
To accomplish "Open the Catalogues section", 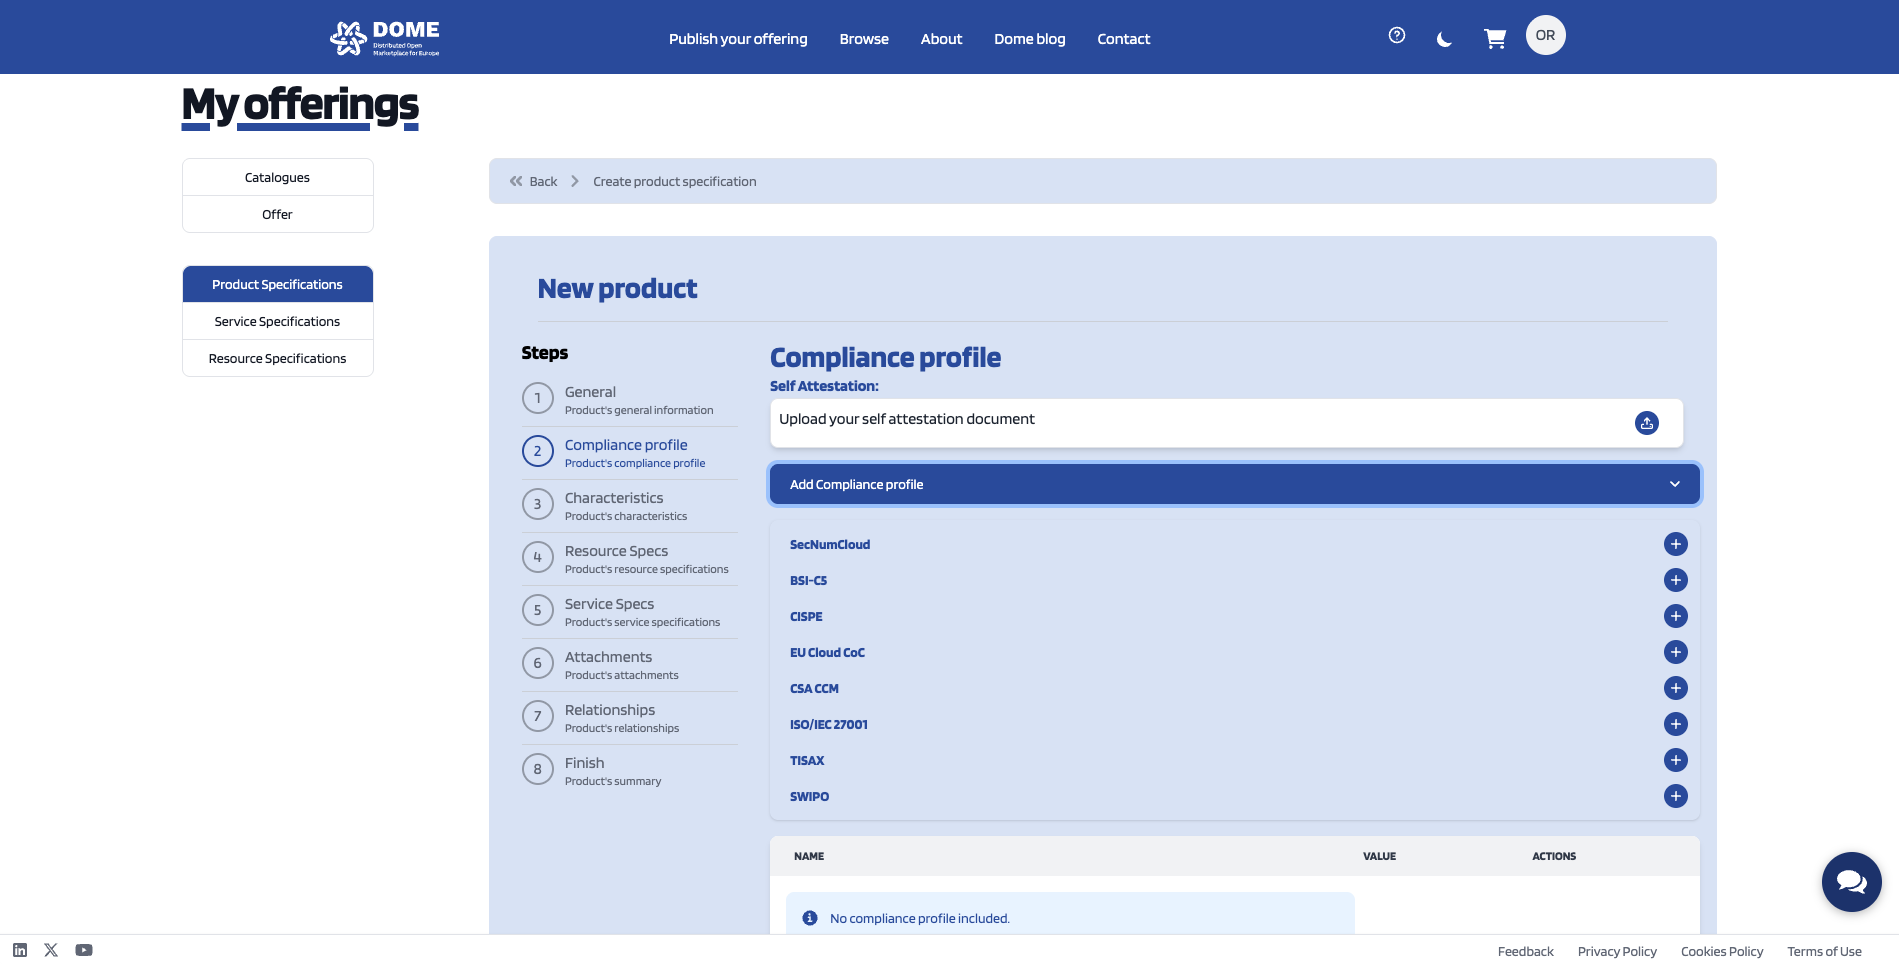I will point(277,177).
